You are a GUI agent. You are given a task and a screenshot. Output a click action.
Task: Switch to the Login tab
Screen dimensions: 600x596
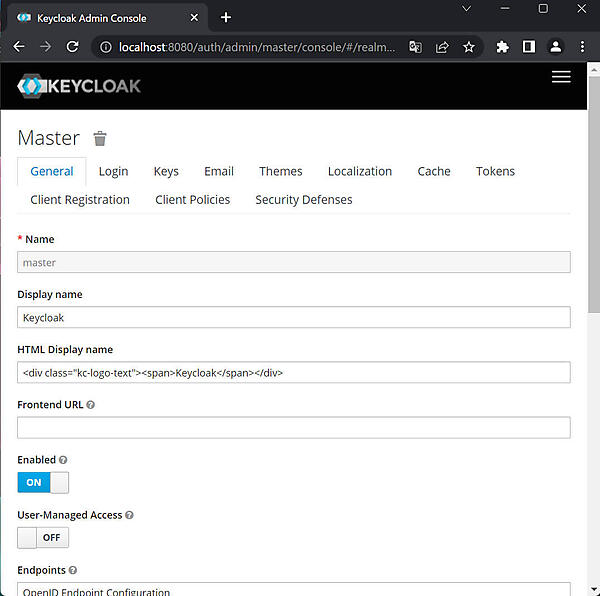(113, 171)
